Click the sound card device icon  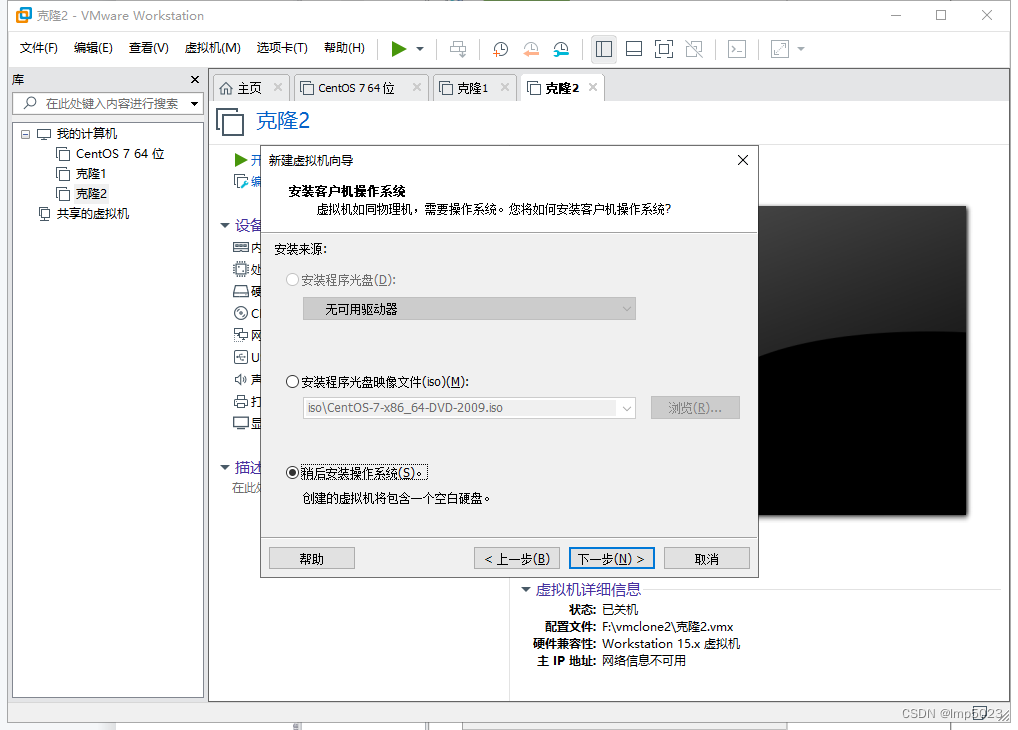click(x=241, y=379)
